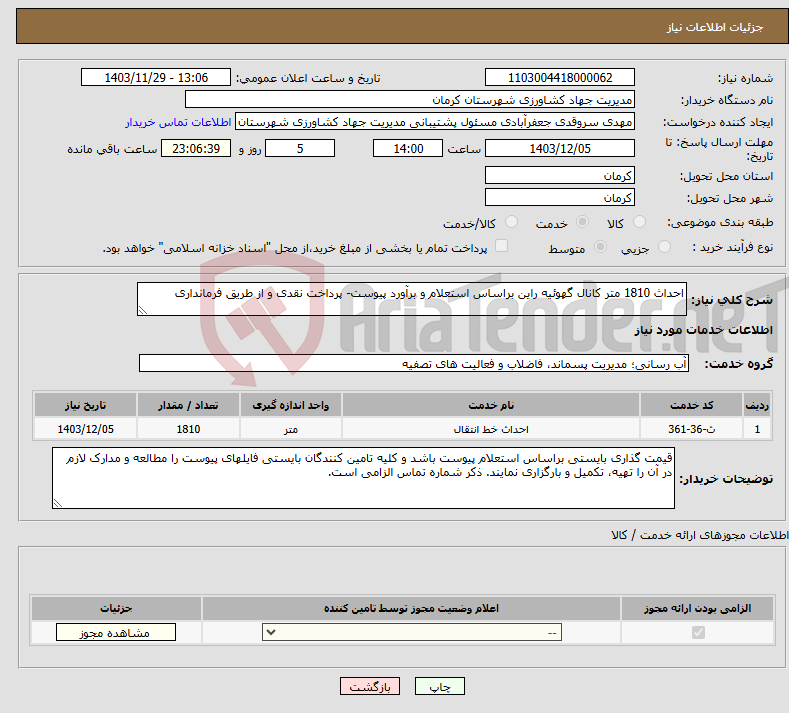
Task: Click the تعداد / مقدار column header
Action: 188,405
